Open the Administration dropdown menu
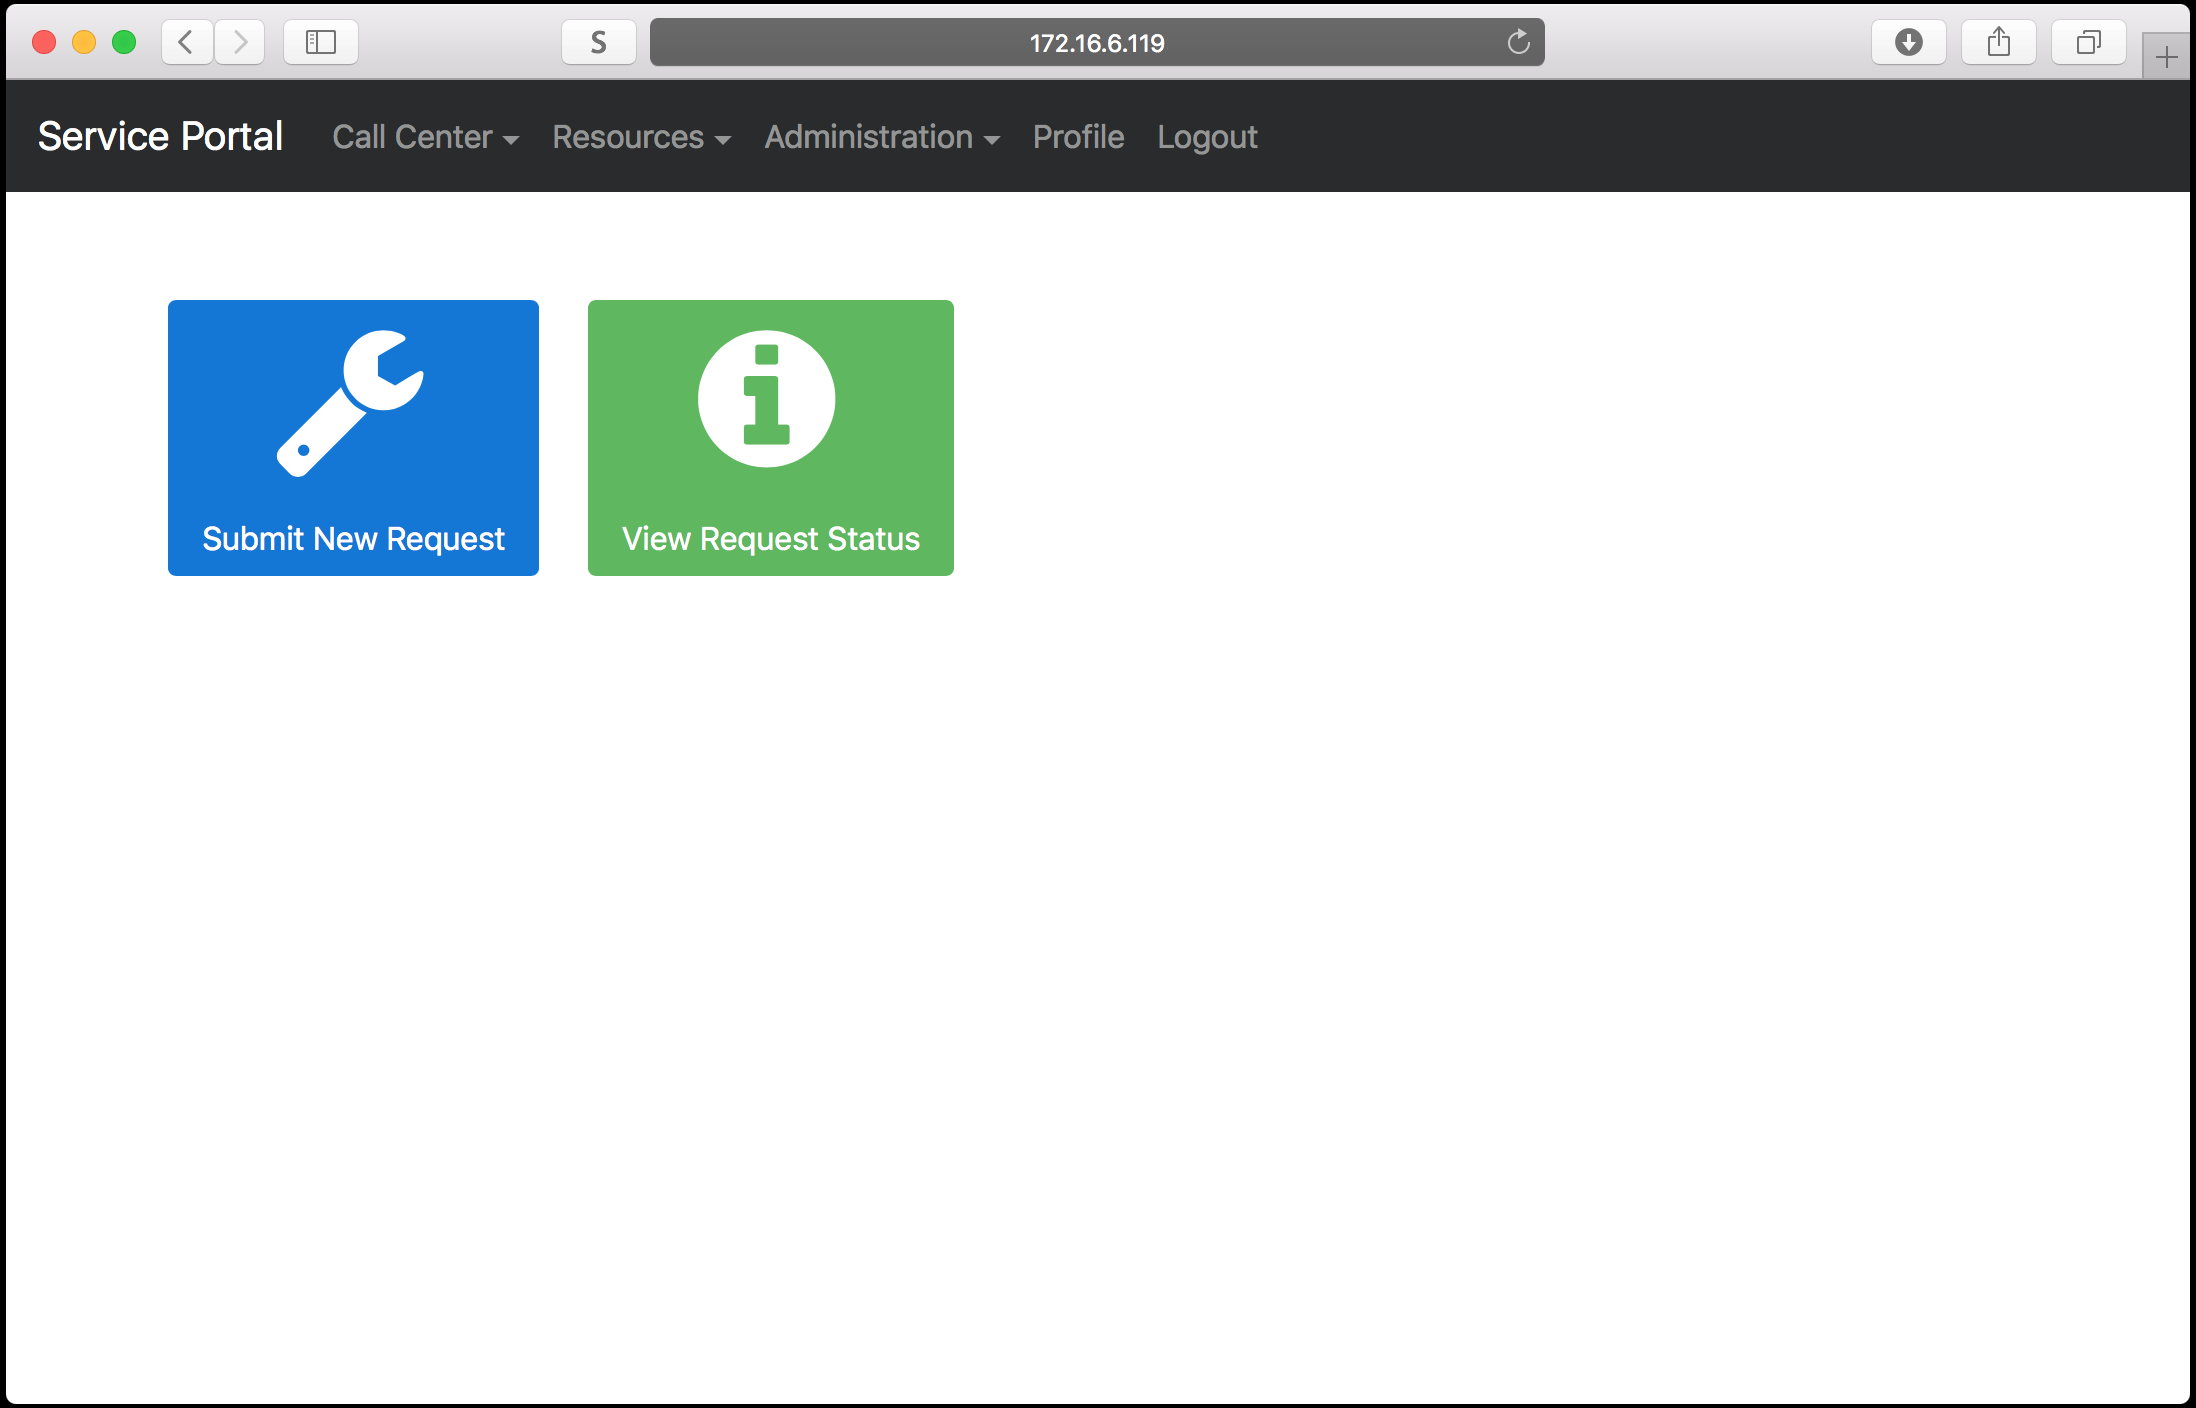 point(881,137)
